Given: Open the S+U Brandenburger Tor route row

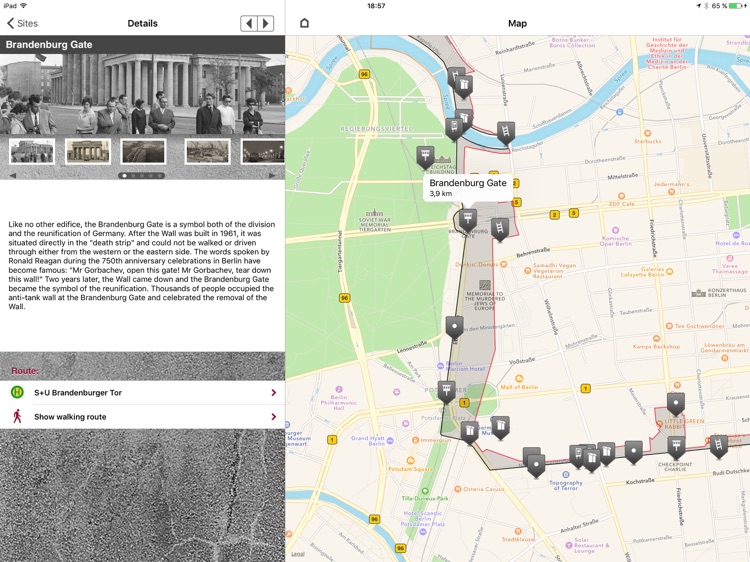Looking at the screenshot, I should coord(143,393).
